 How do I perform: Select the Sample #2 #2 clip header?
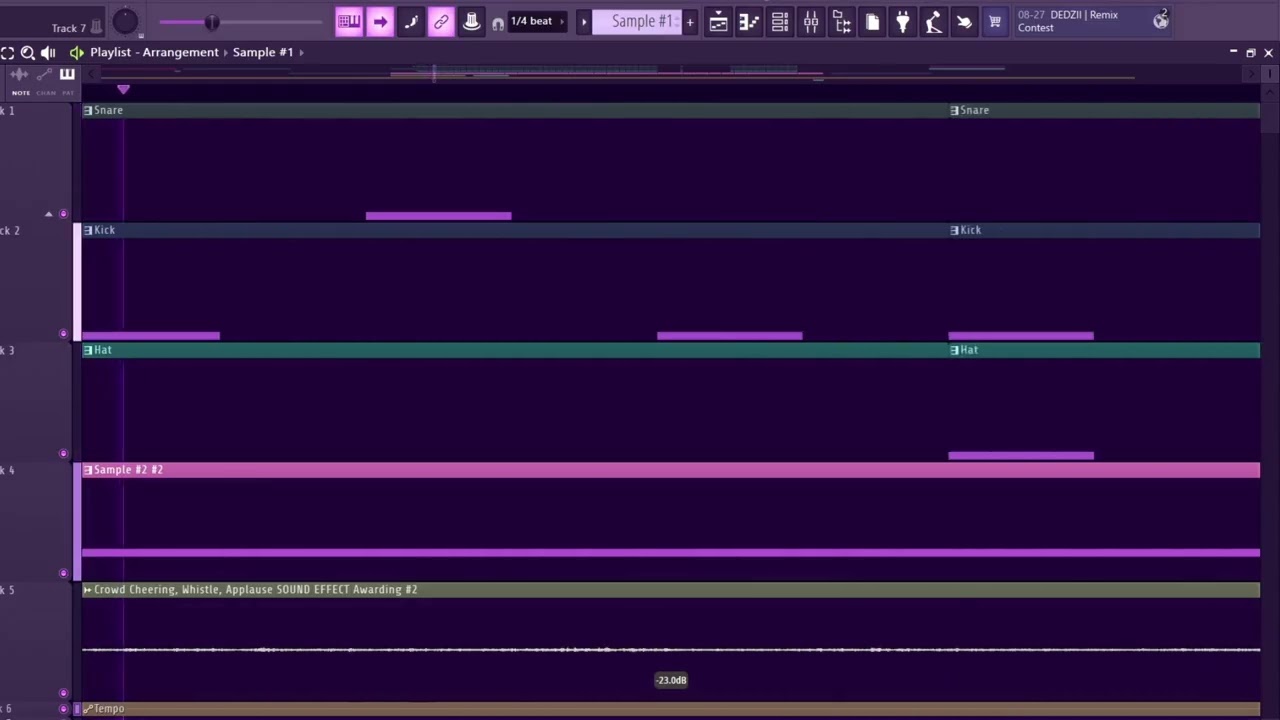[x=671, y=469]
